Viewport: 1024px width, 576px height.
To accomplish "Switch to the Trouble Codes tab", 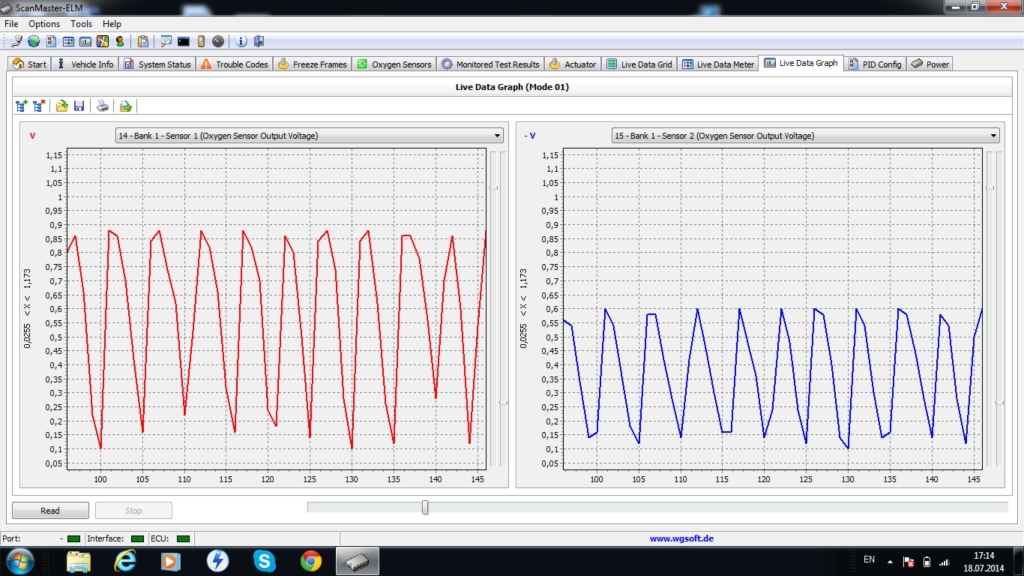I will click(x=234, y=64).
